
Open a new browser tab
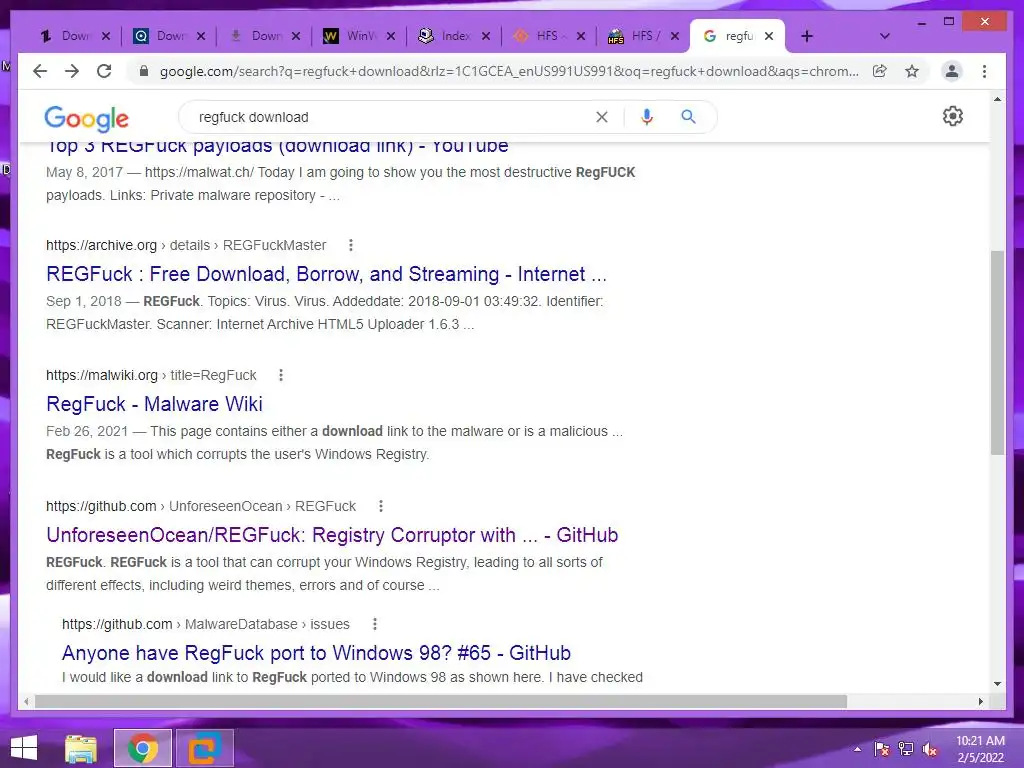(807, 37)
